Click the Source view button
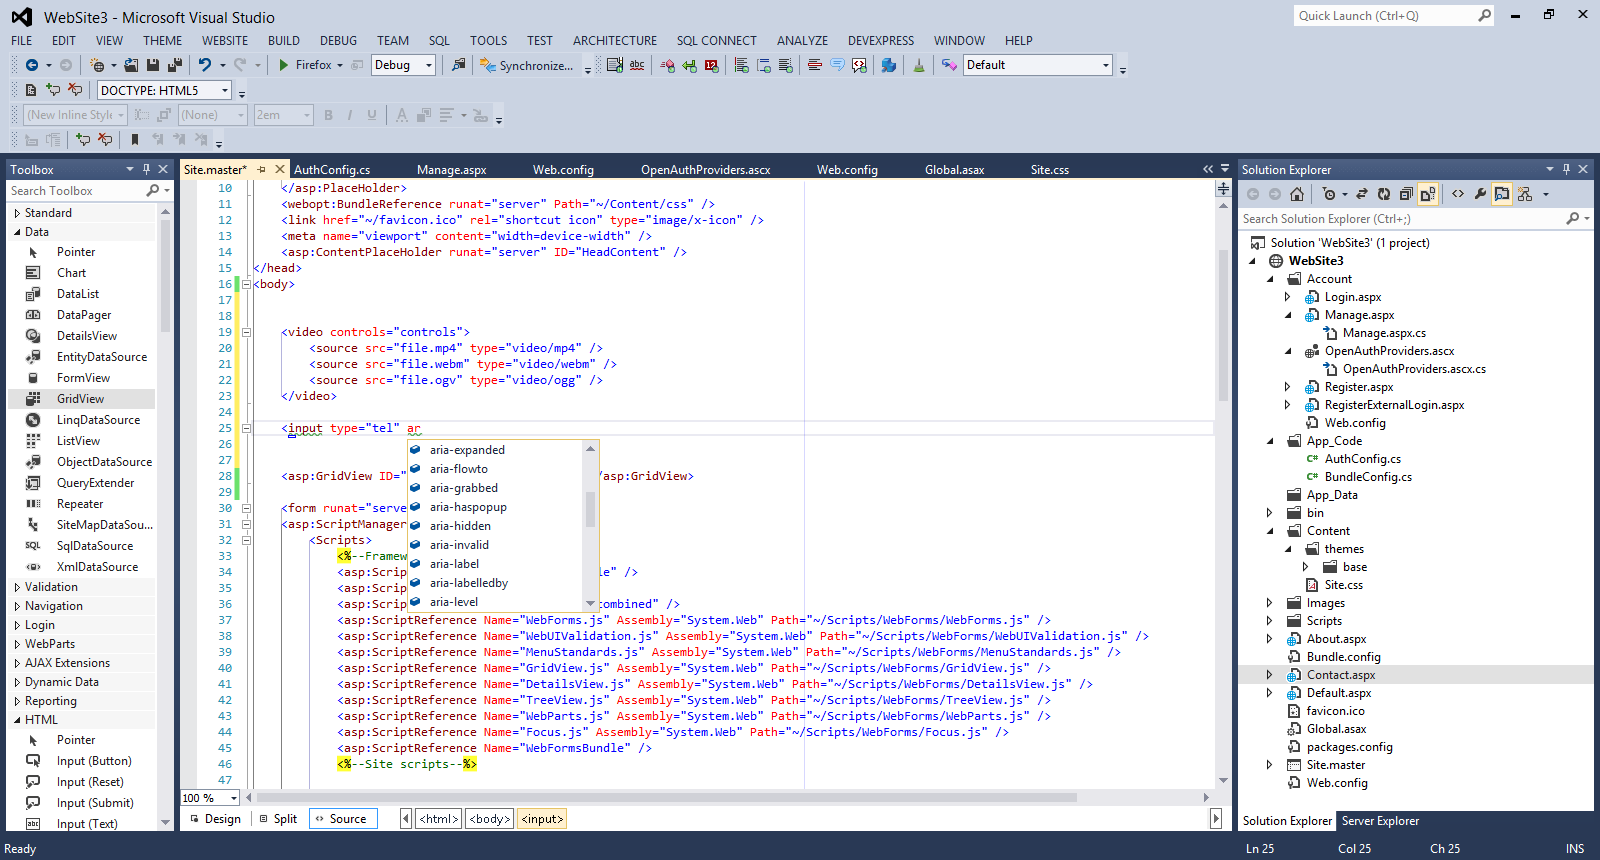 pyautogui.click(x=342, y=819)
